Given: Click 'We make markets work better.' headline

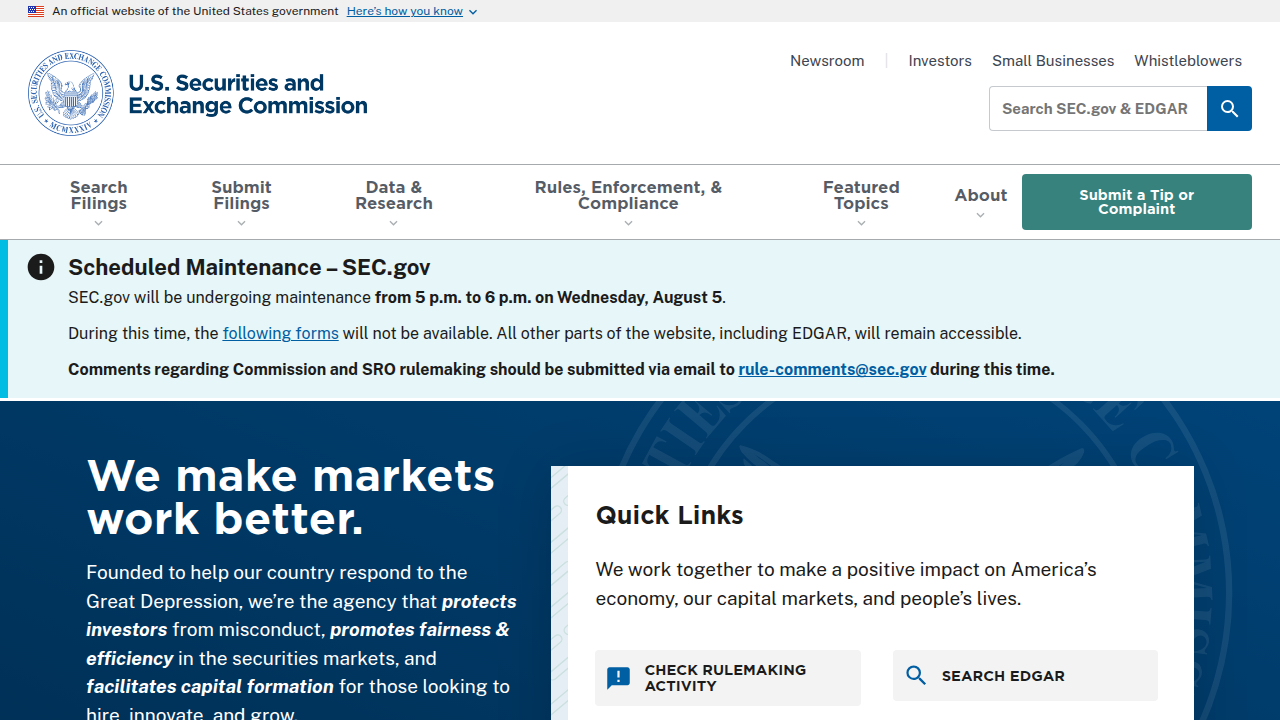Looking at the screenshot, I should (x=291, y=497).
